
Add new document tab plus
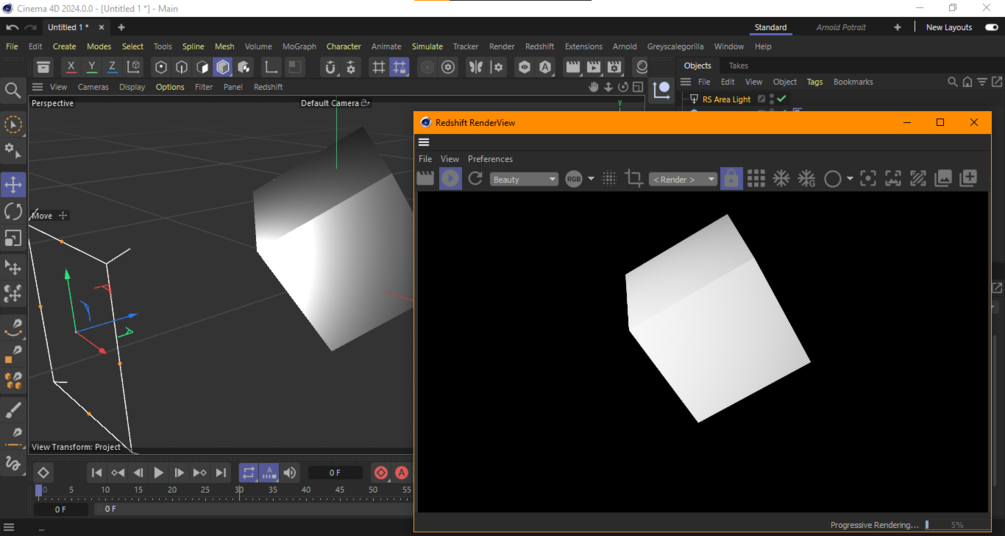[121, 28]
